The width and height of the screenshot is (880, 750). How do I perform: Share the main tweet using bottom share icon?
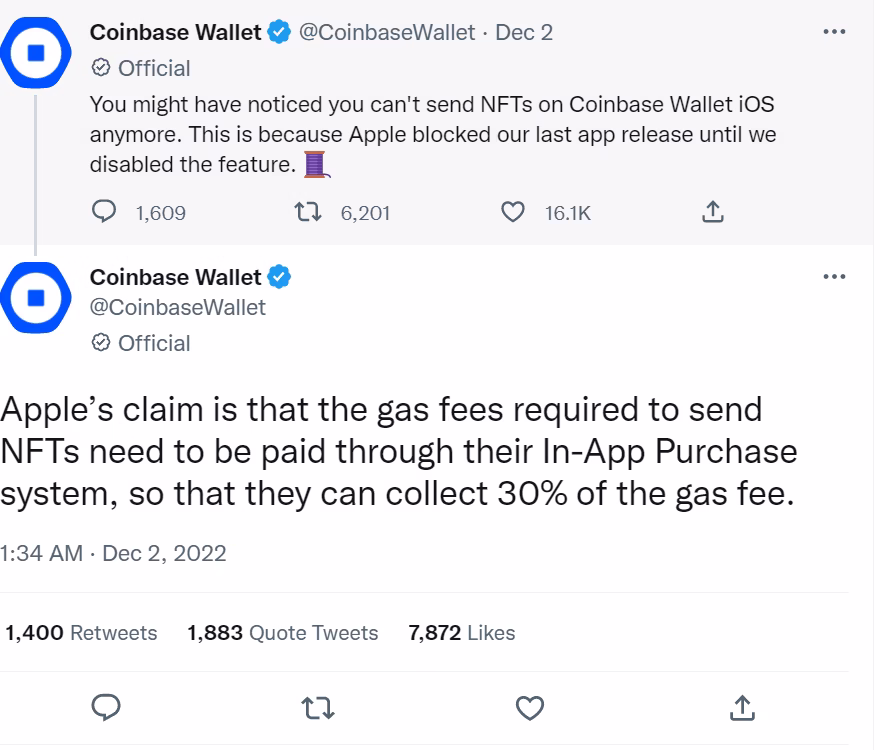point(742,707)
